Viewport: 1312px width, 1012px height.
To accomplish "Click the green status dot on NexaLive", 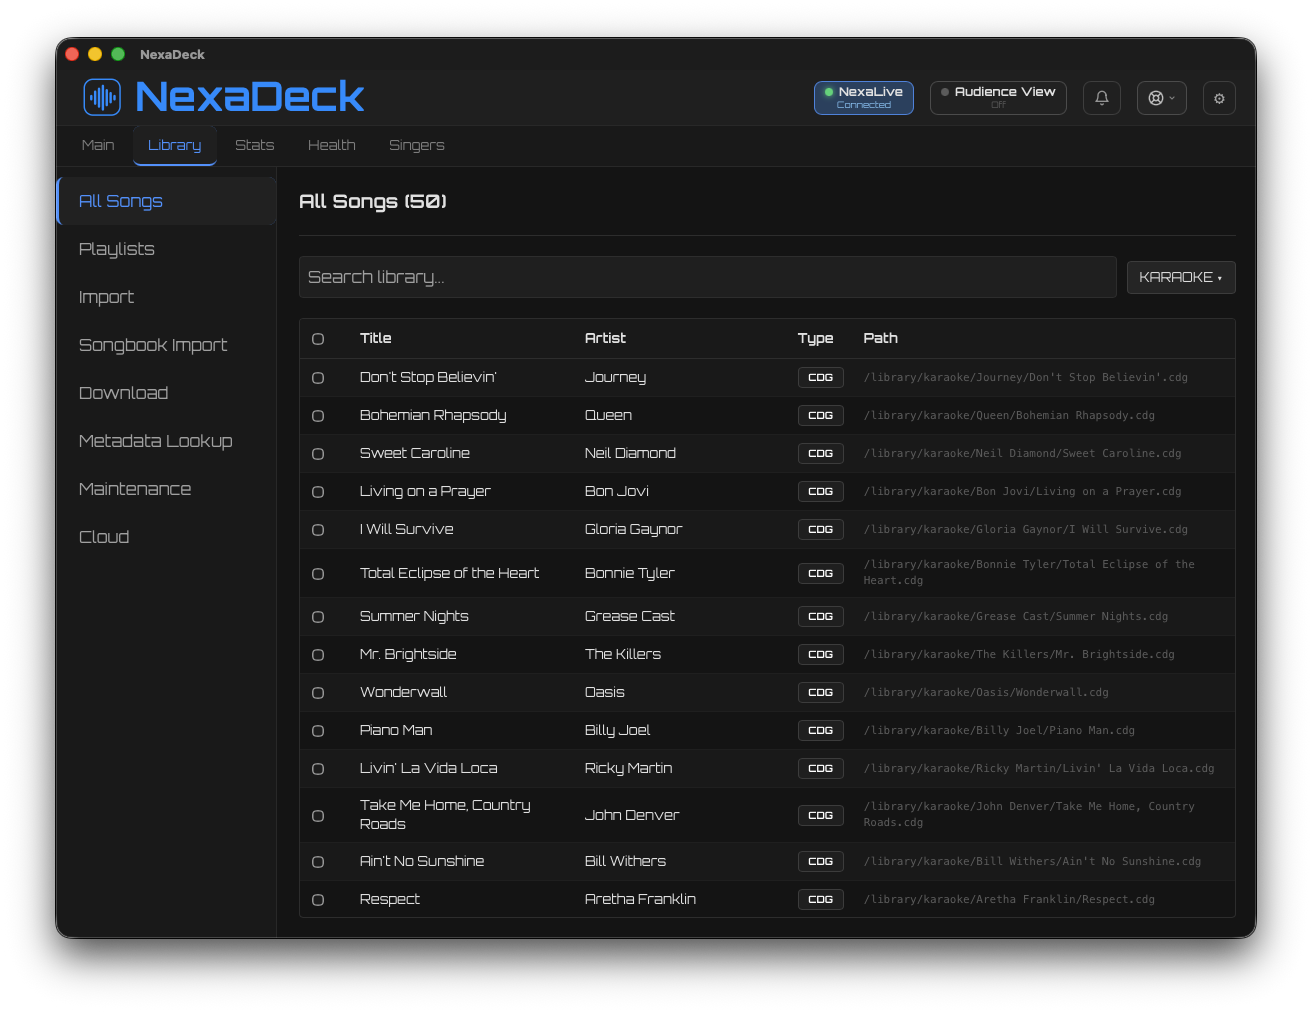I will 831,91.
